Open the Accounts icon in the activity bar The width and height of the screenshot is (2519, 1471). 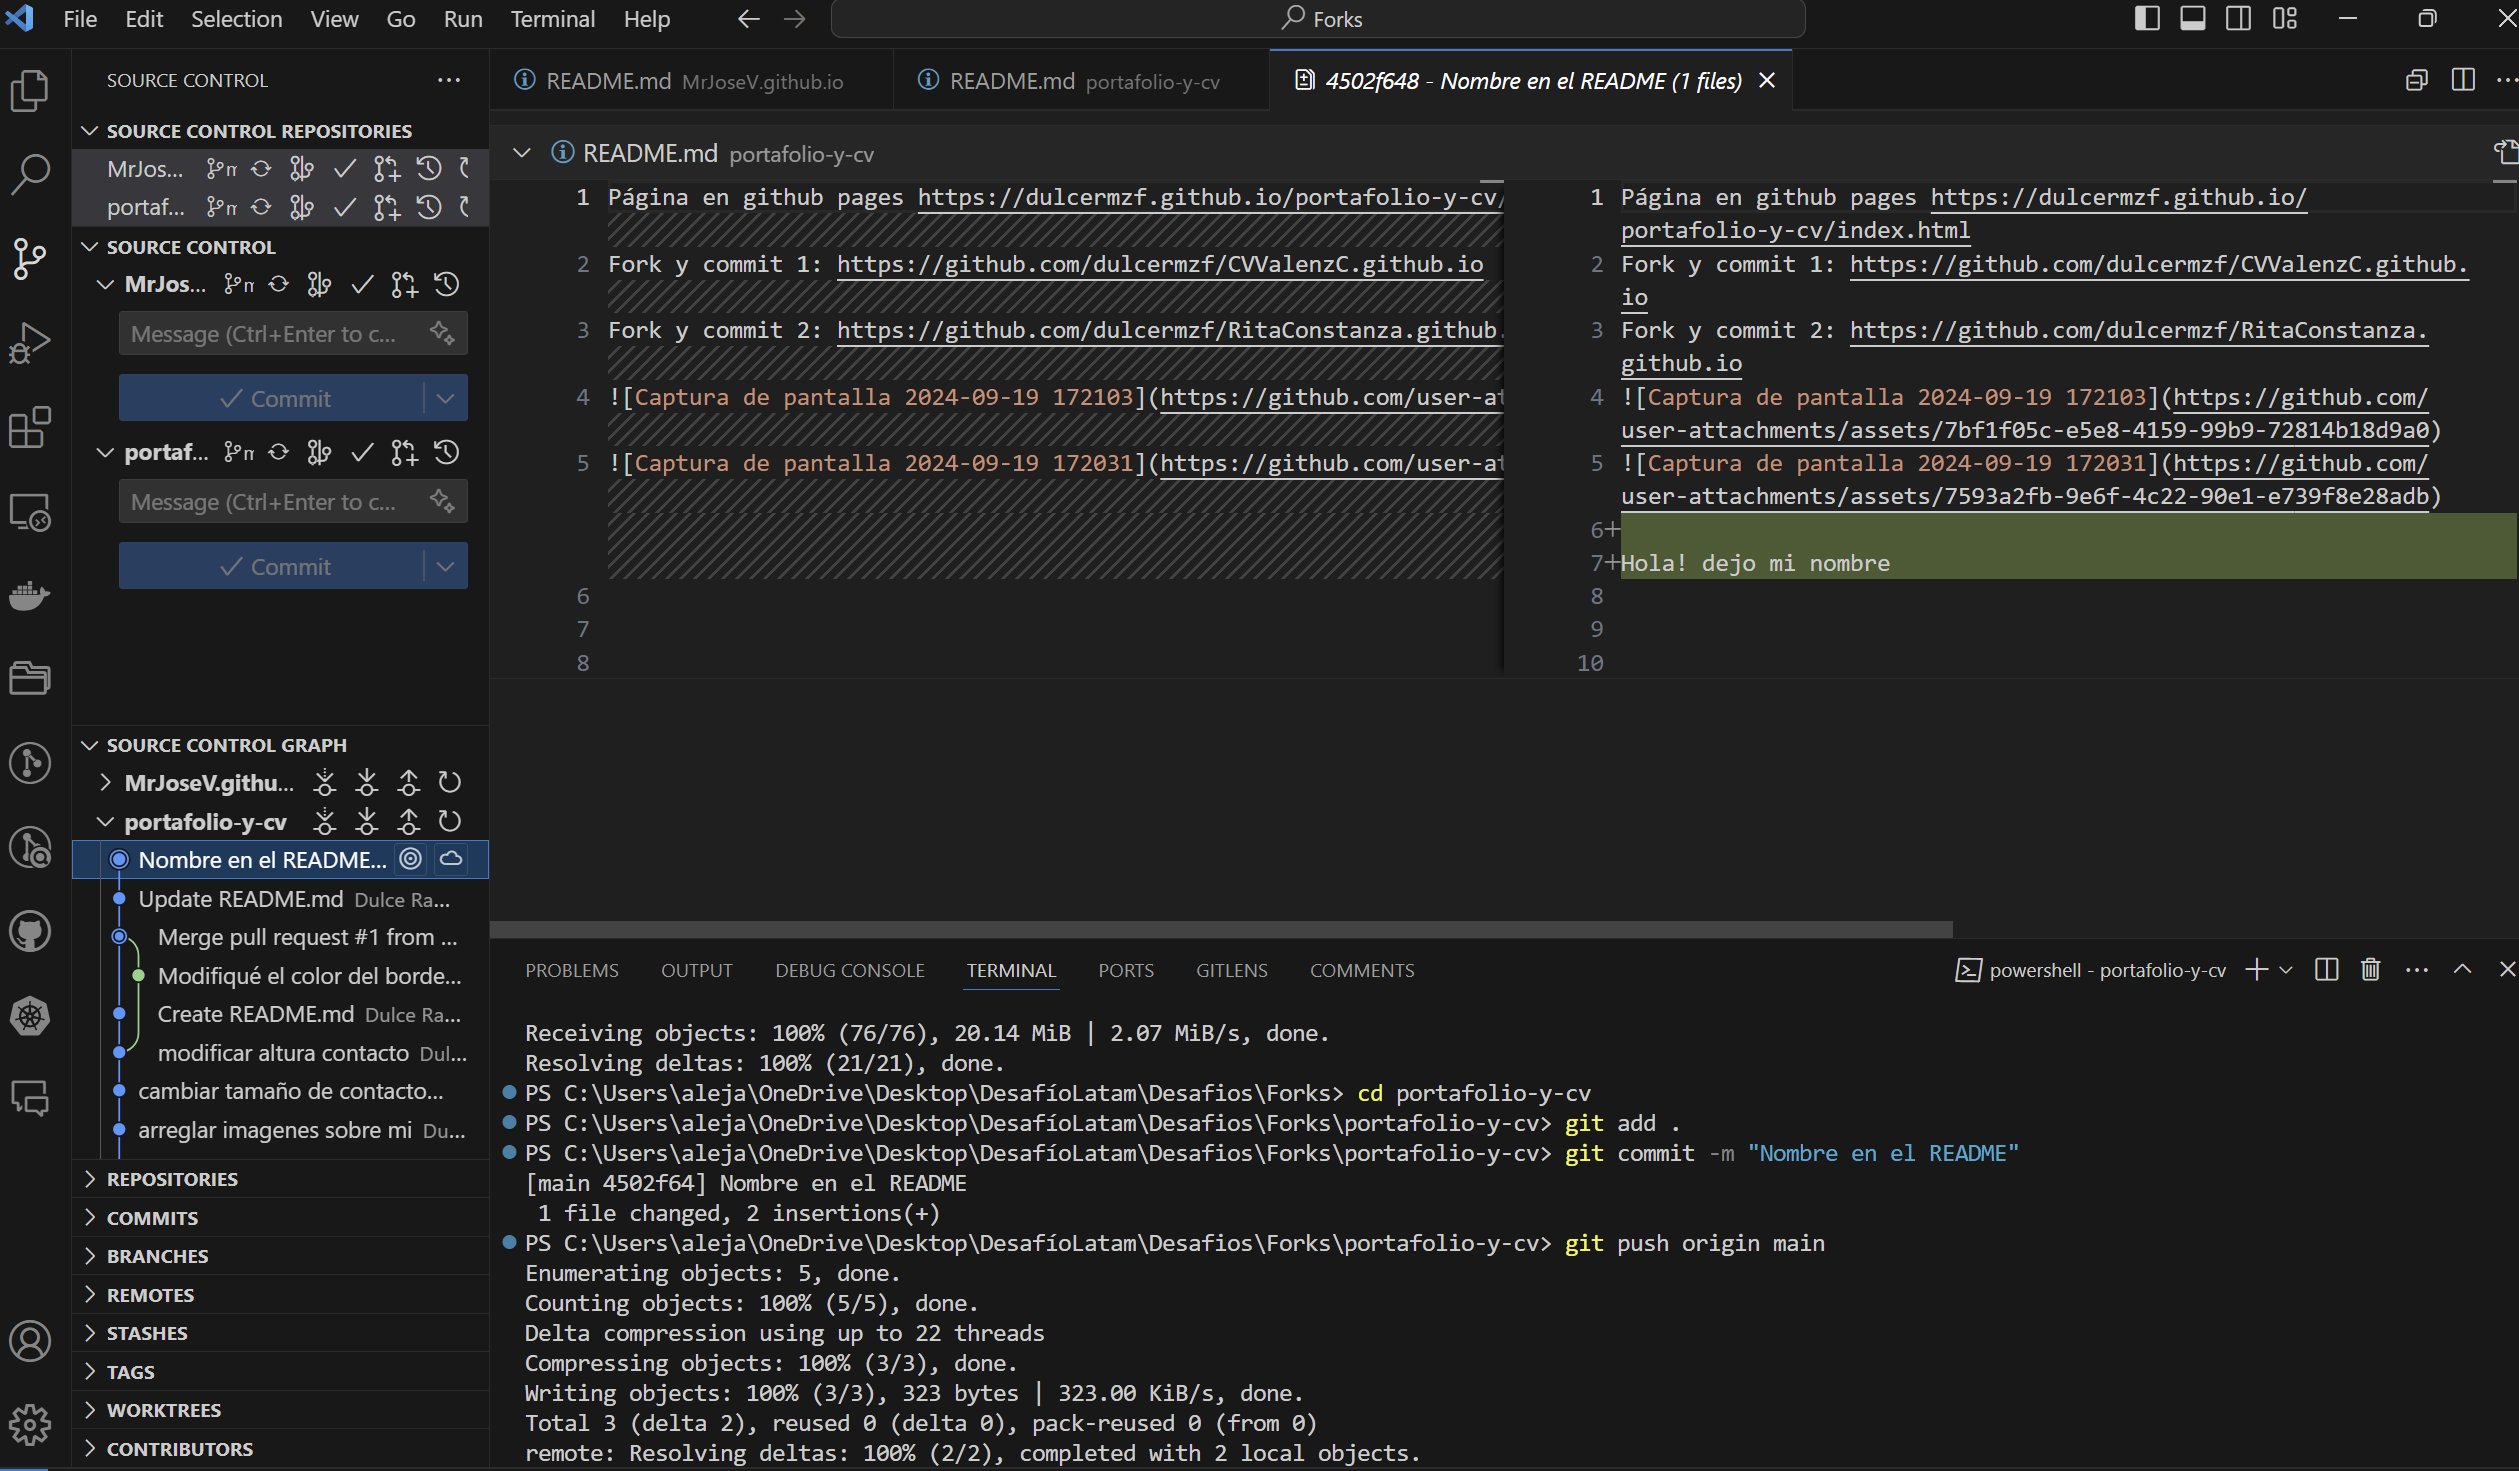[30, 1341]
